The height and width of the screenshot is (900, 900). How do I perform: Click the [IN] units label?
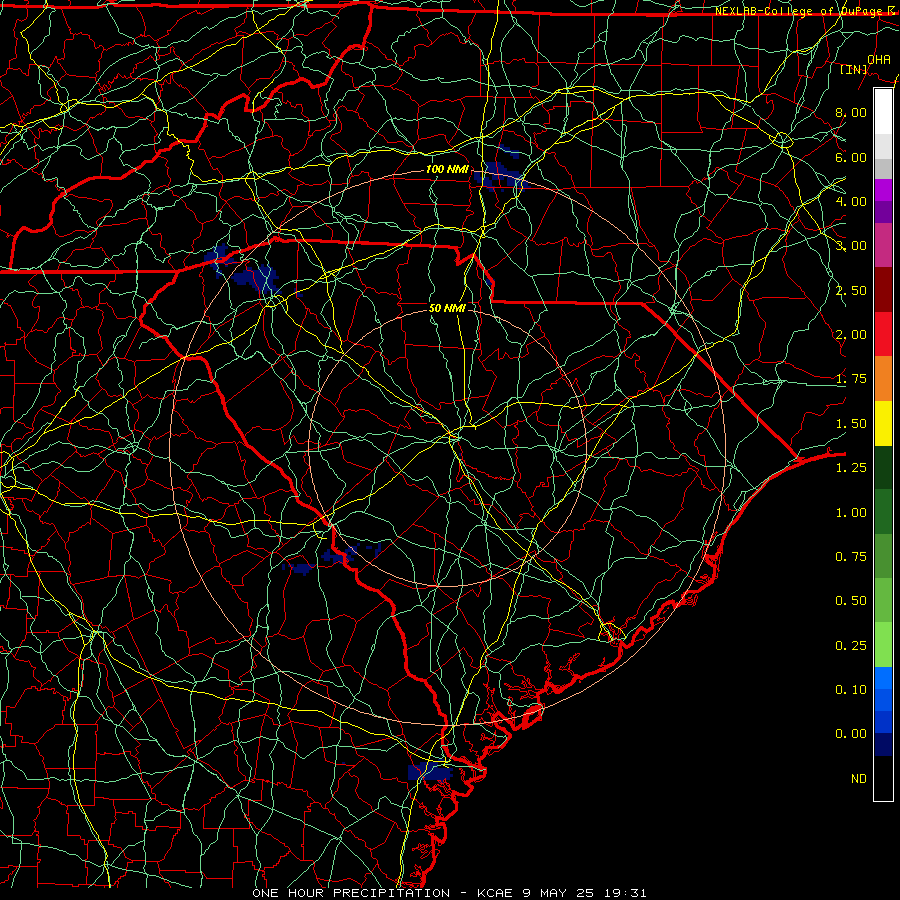point(854,69)
